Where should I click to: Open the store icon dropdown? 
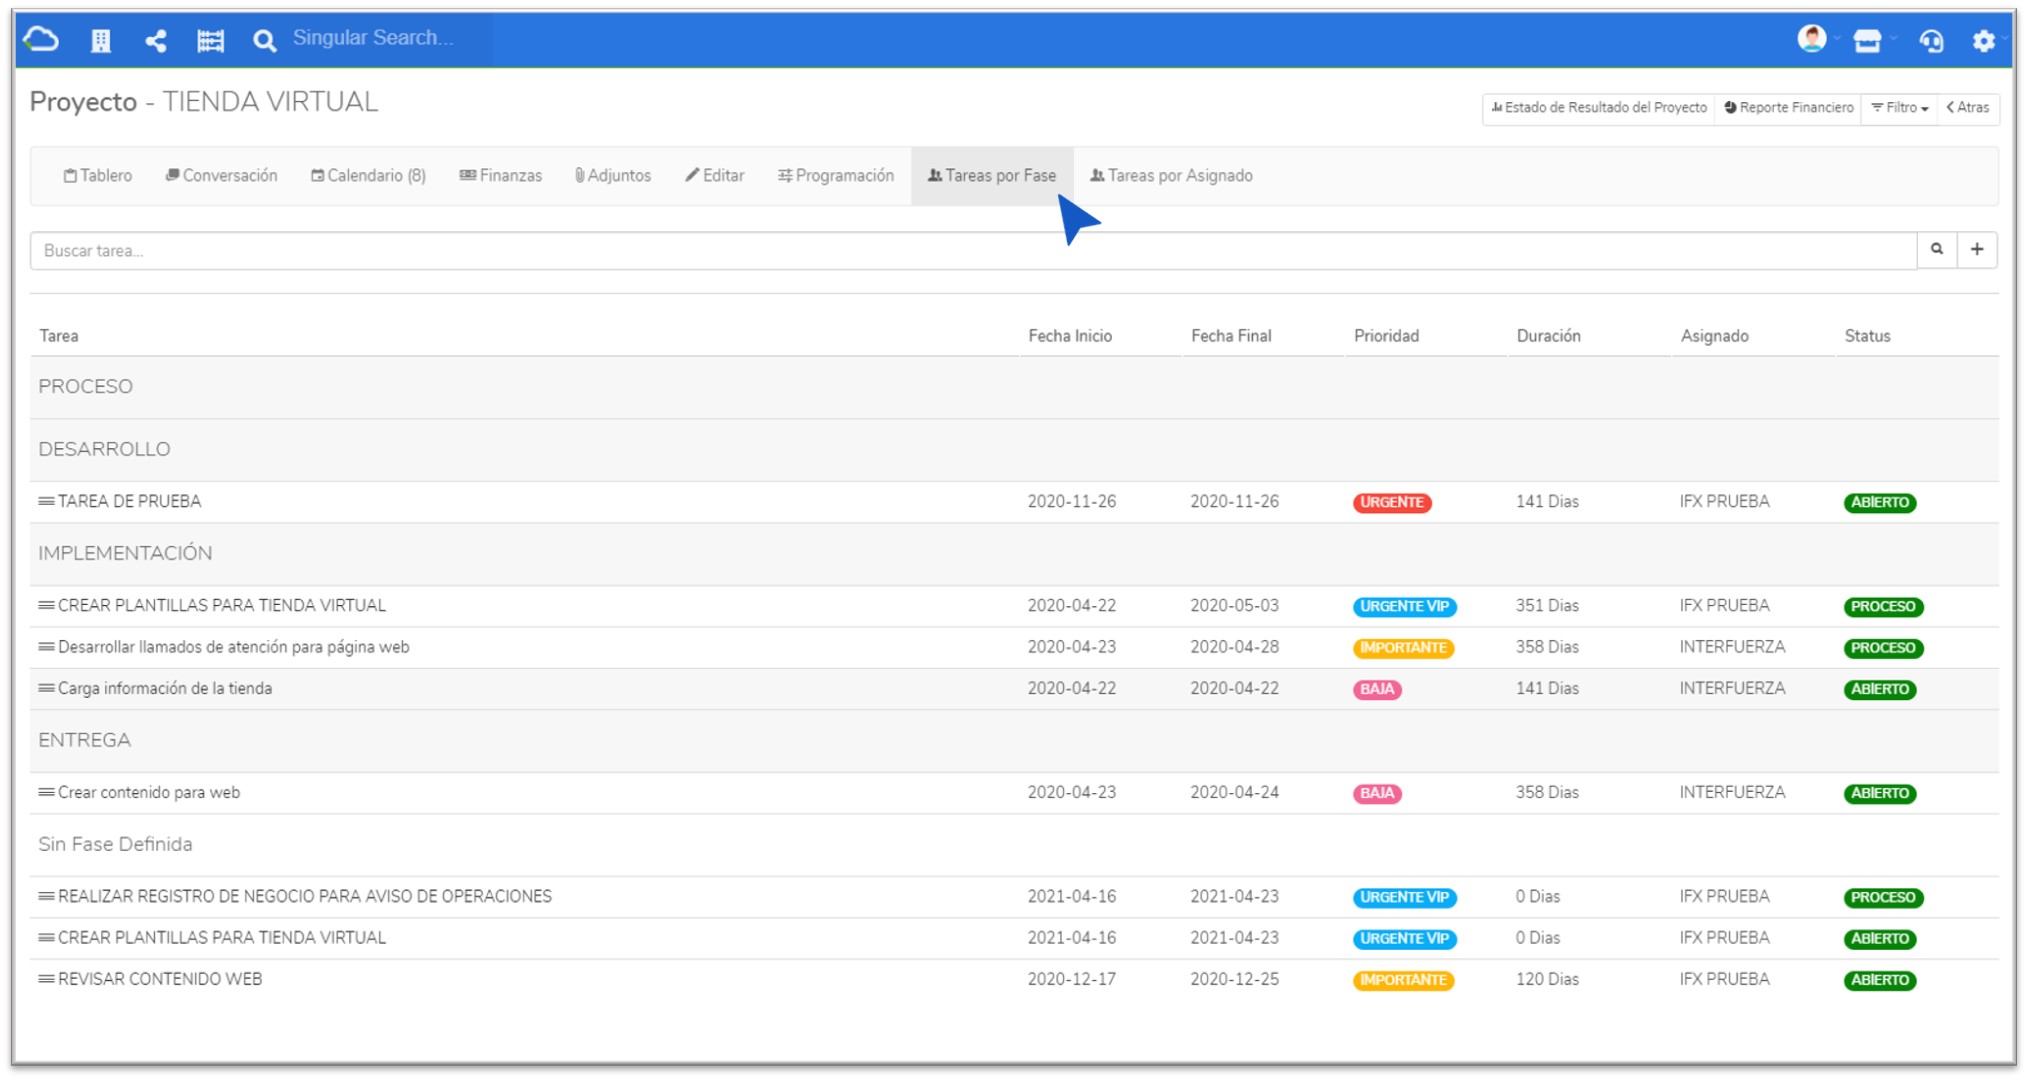(1867, 40)
